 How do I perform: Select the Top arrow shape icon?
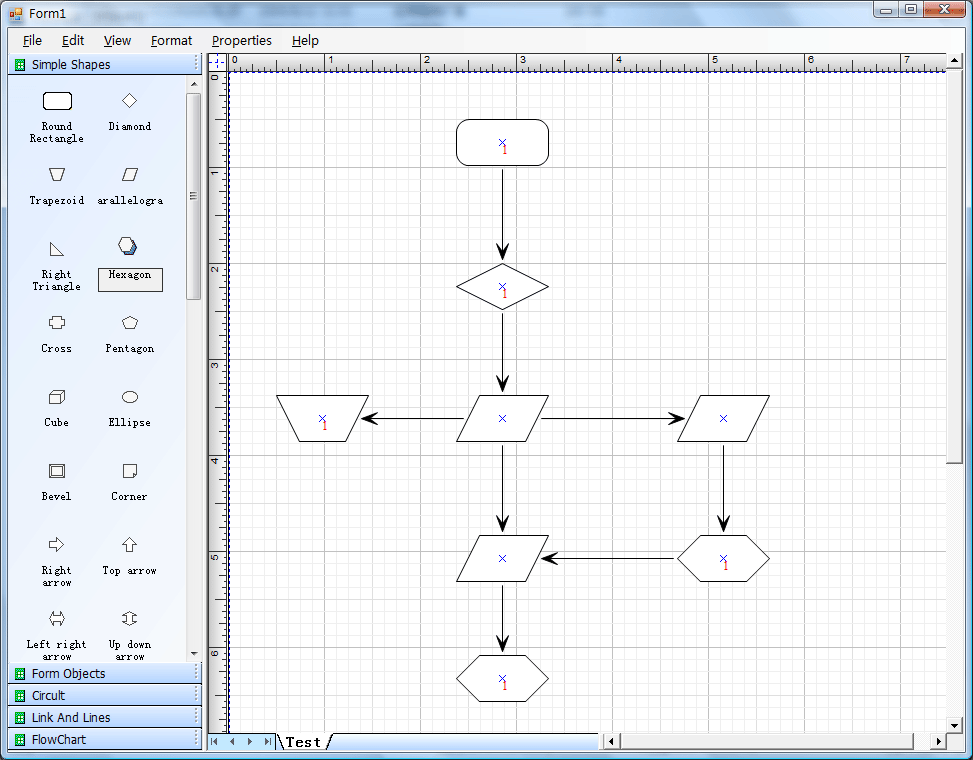tap(129, 545)
